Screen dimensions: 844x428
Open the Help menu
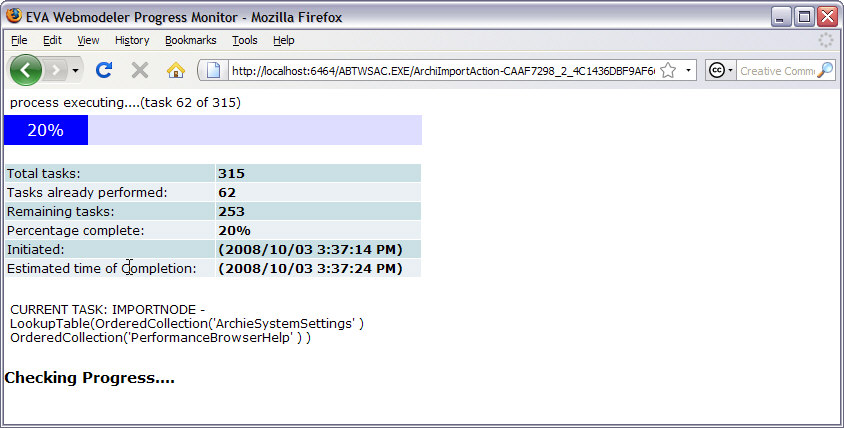(284, 40)
